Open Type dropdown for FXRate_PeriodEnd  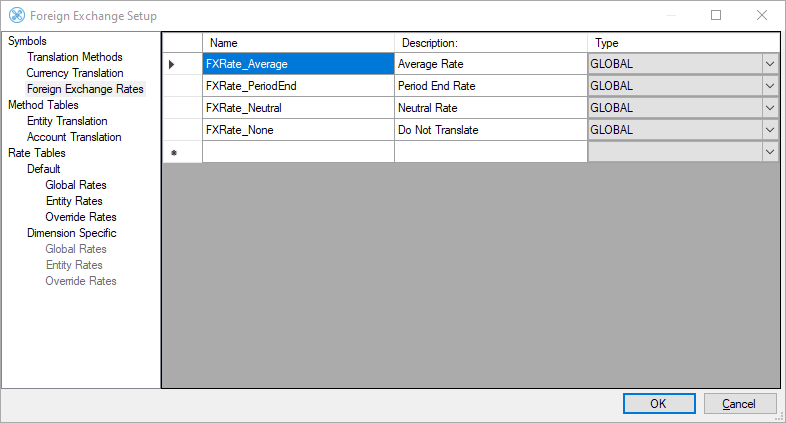769,86
